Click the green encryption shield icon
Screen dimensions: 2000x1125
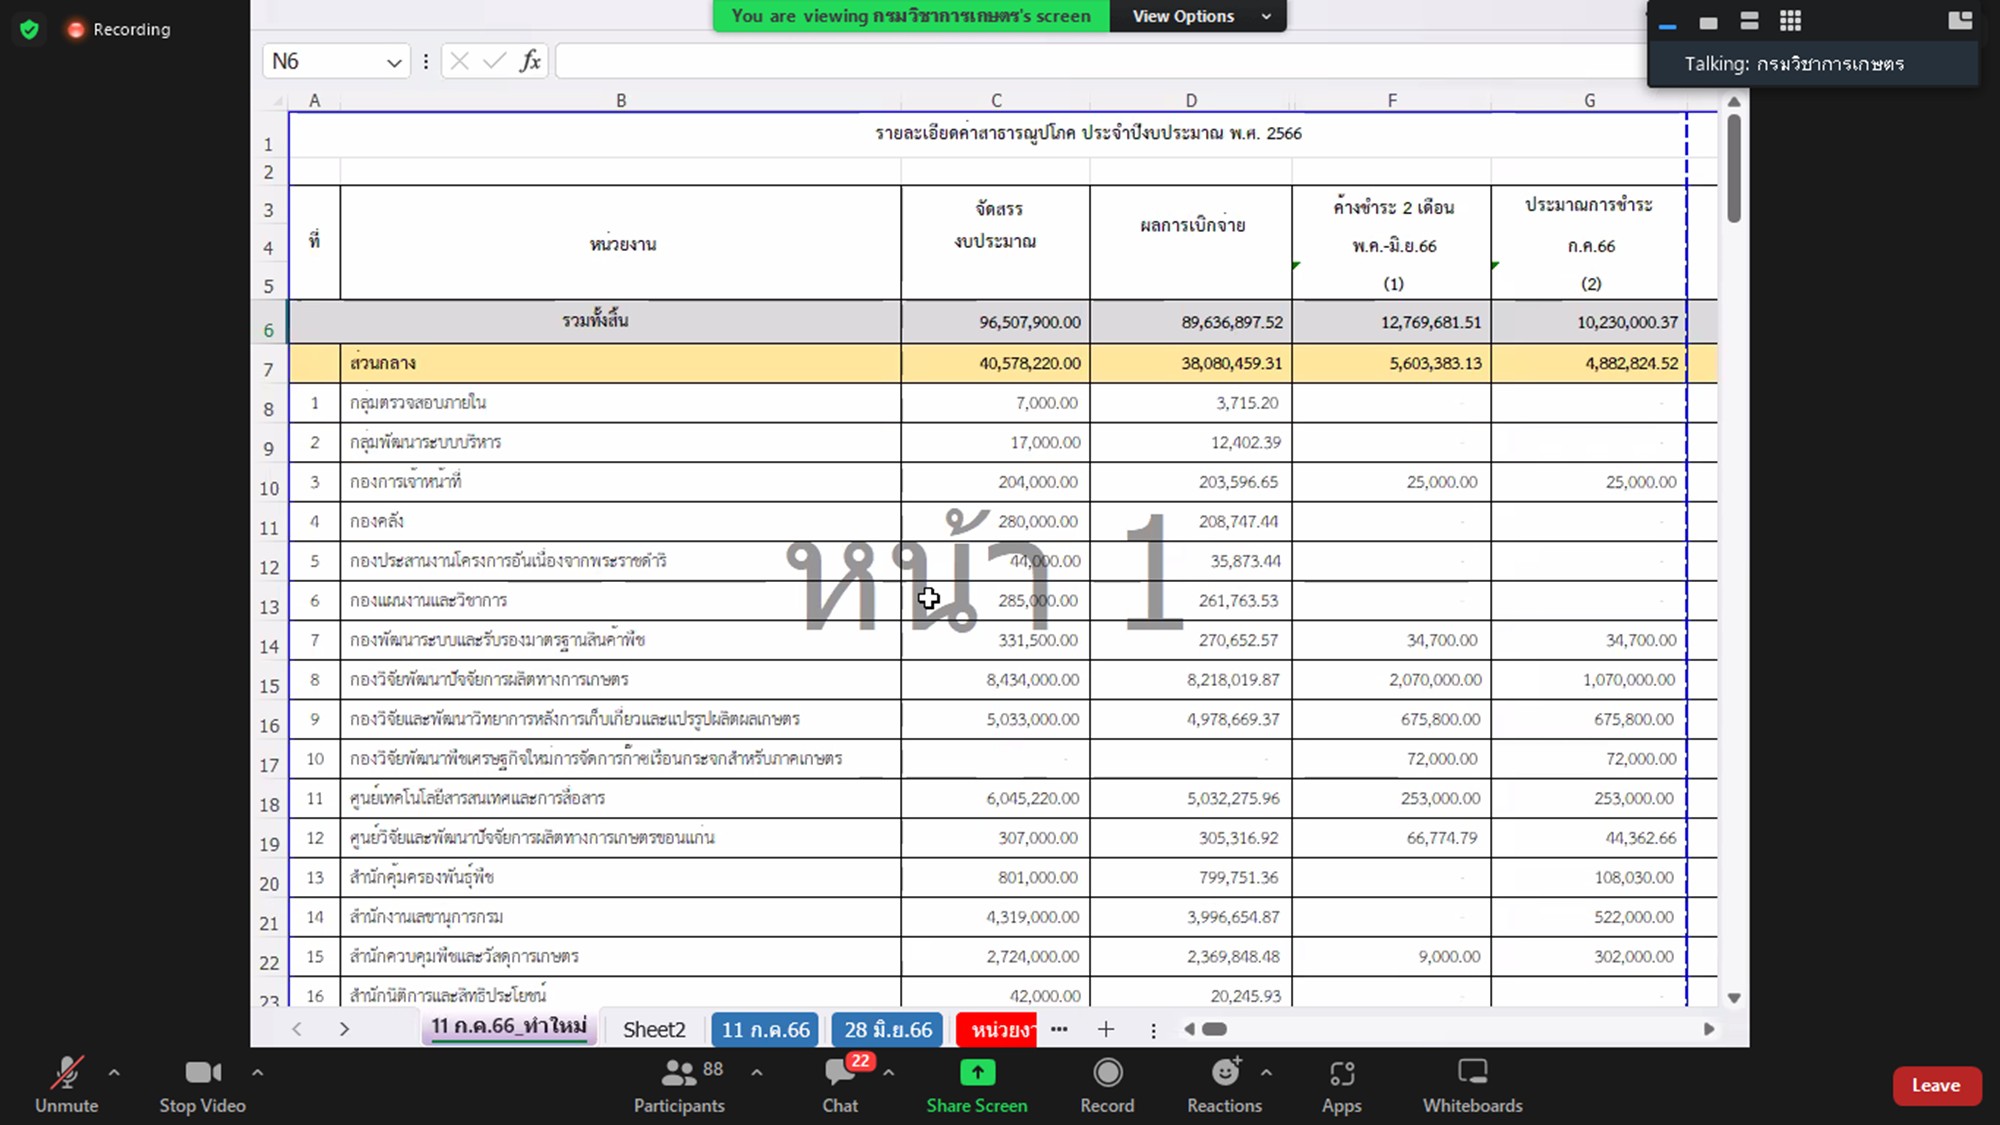coord(30,29)
